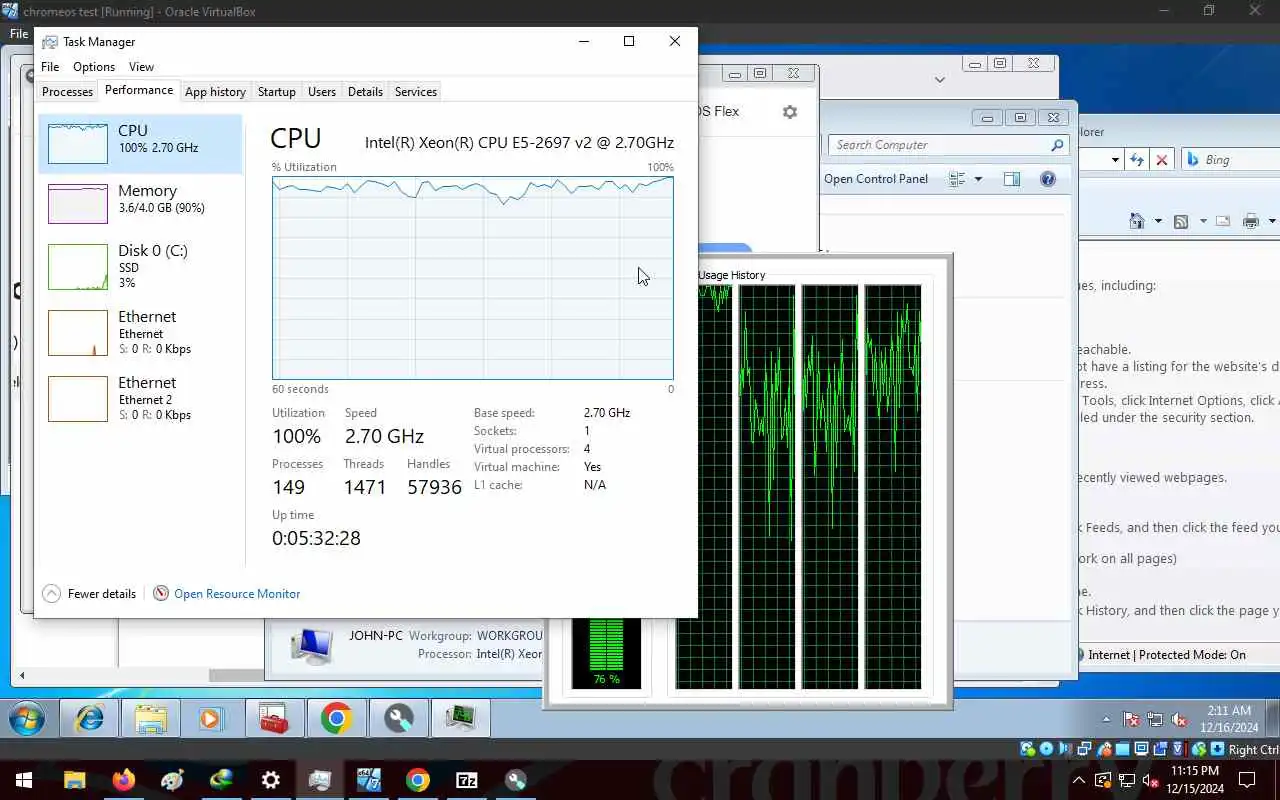Click the Resource Monitor gauge icon

161,593
